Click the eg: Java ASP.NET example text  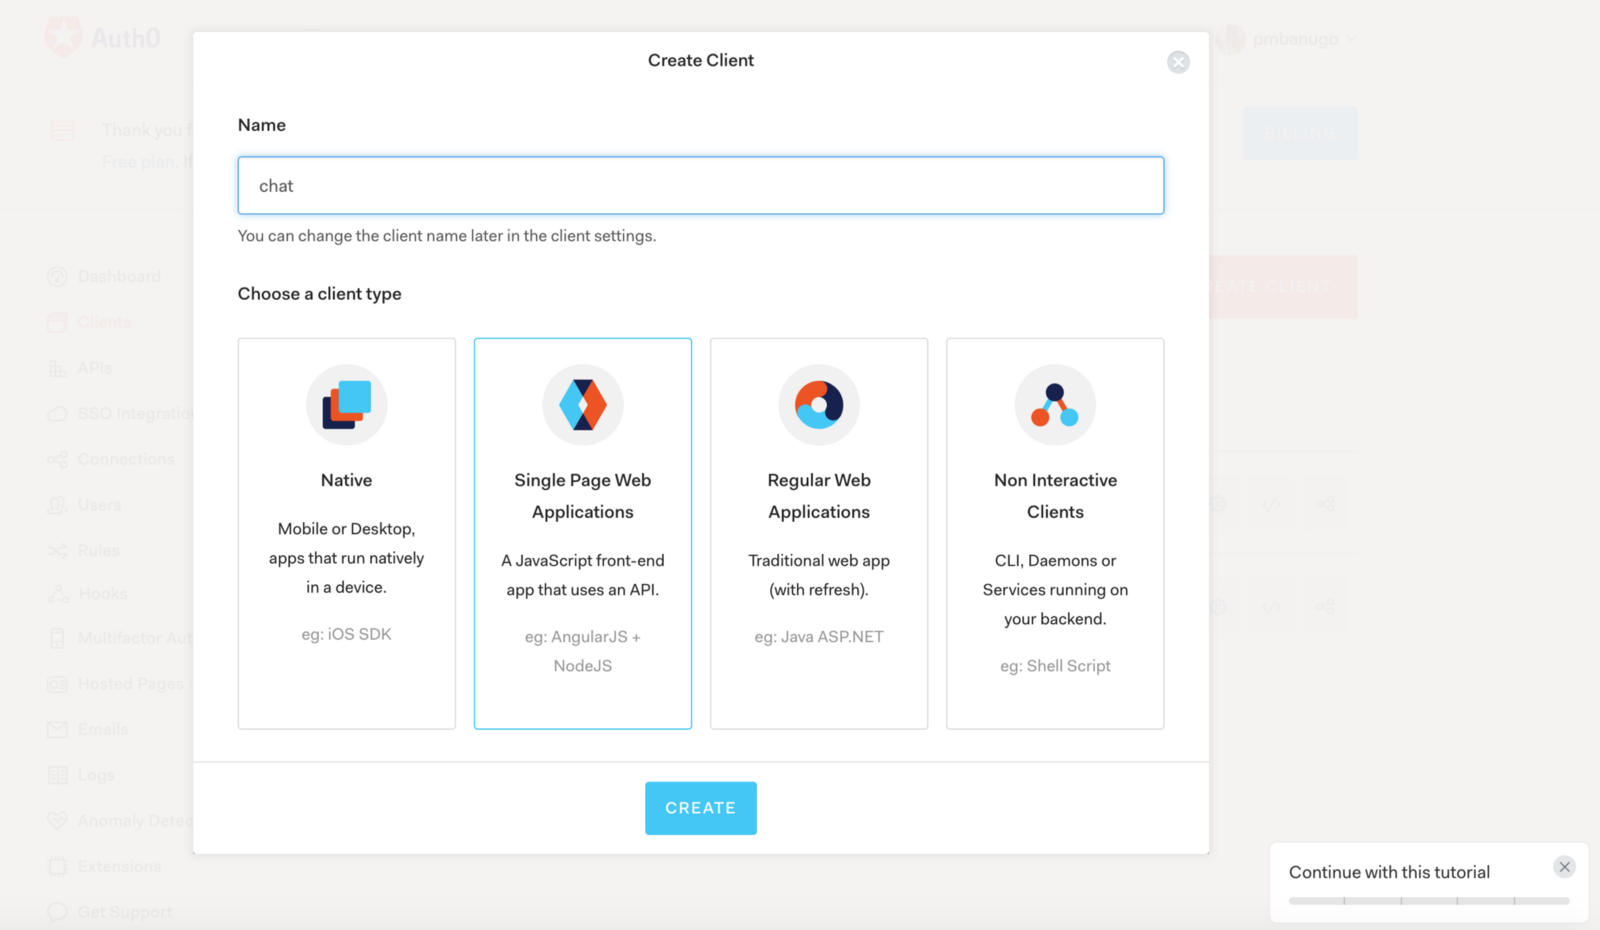click(x=819, y=637)
